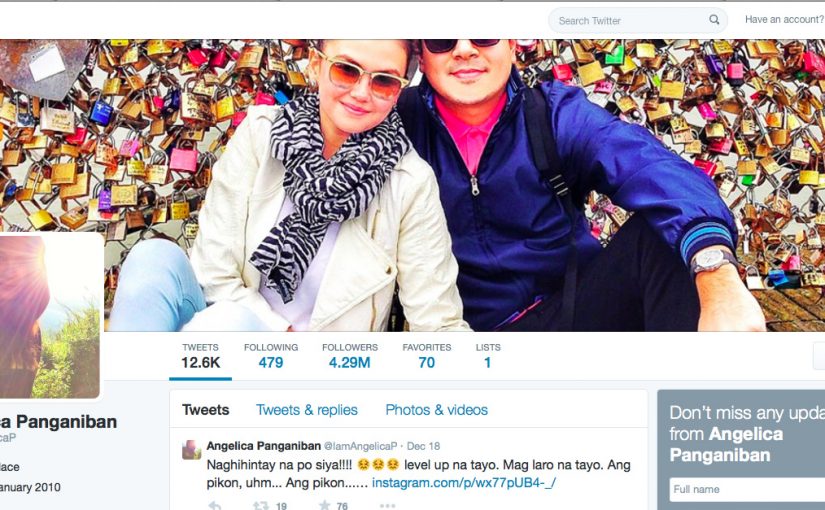Open the more options ellipsis on tweet
Image resolution: width=825 pixels, height=510 pixels.
387,506
